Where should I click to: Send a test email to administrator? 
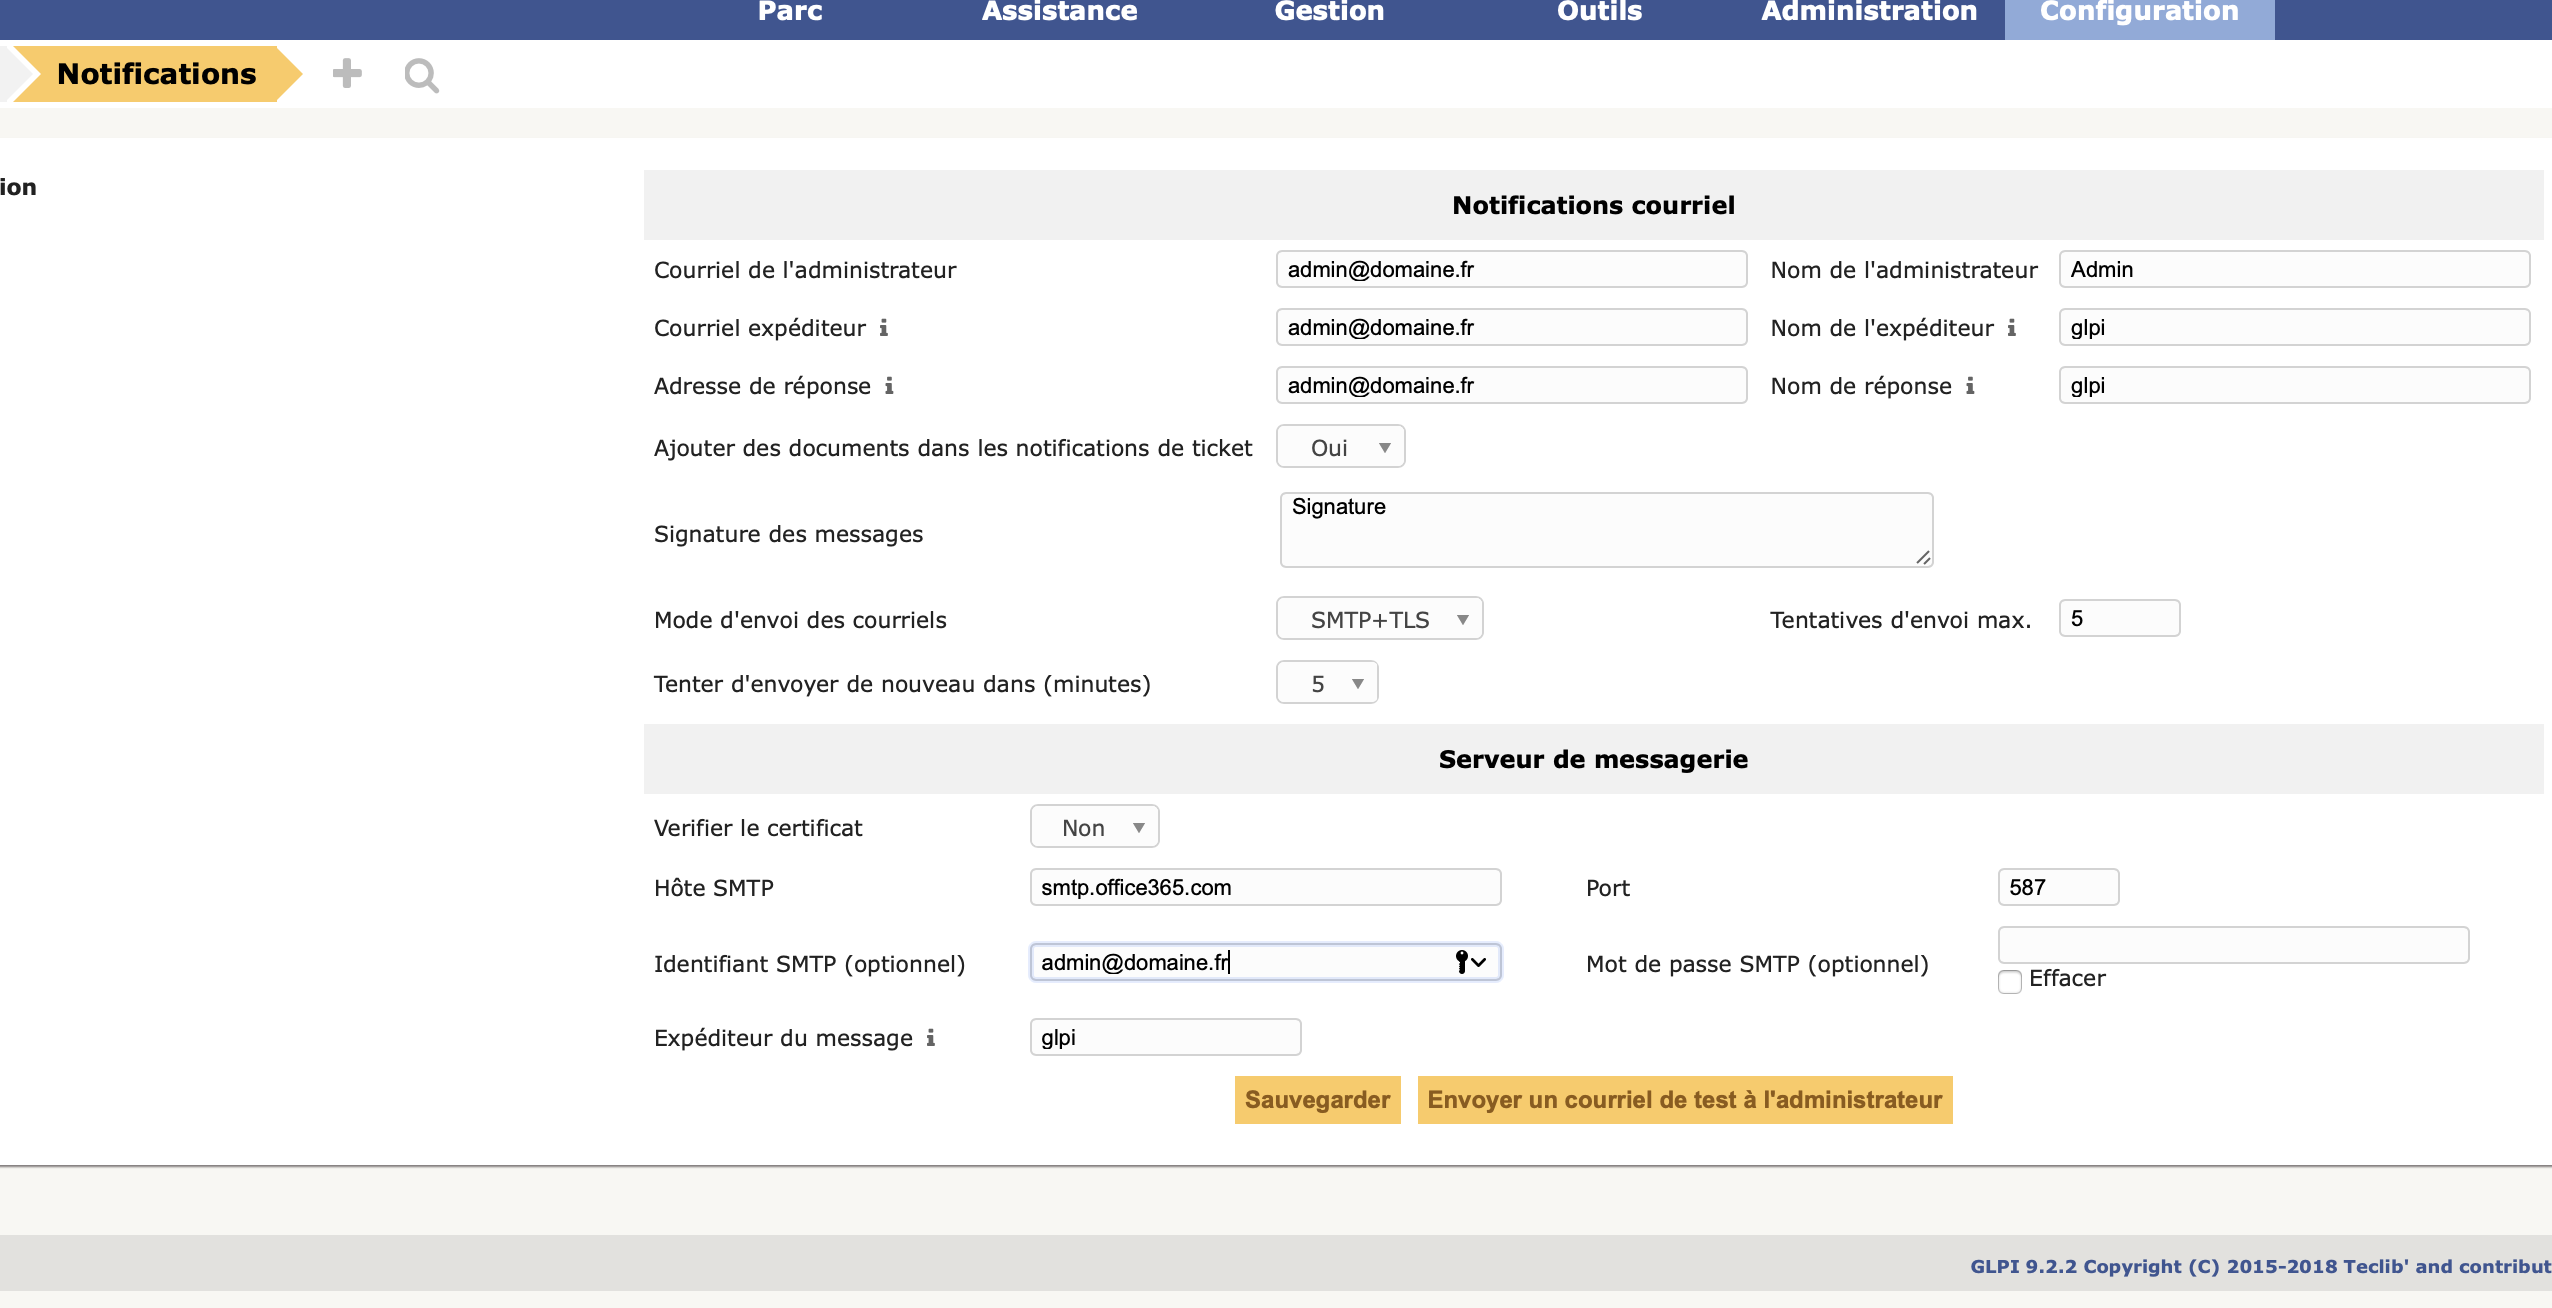tap(1685, 1100)
